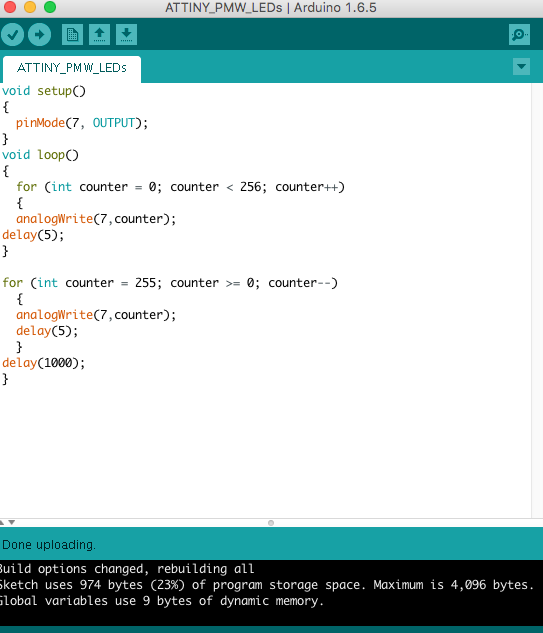Click the yellow minimize window button
Viewport: 543px width, 633px height.
point(30,7)
